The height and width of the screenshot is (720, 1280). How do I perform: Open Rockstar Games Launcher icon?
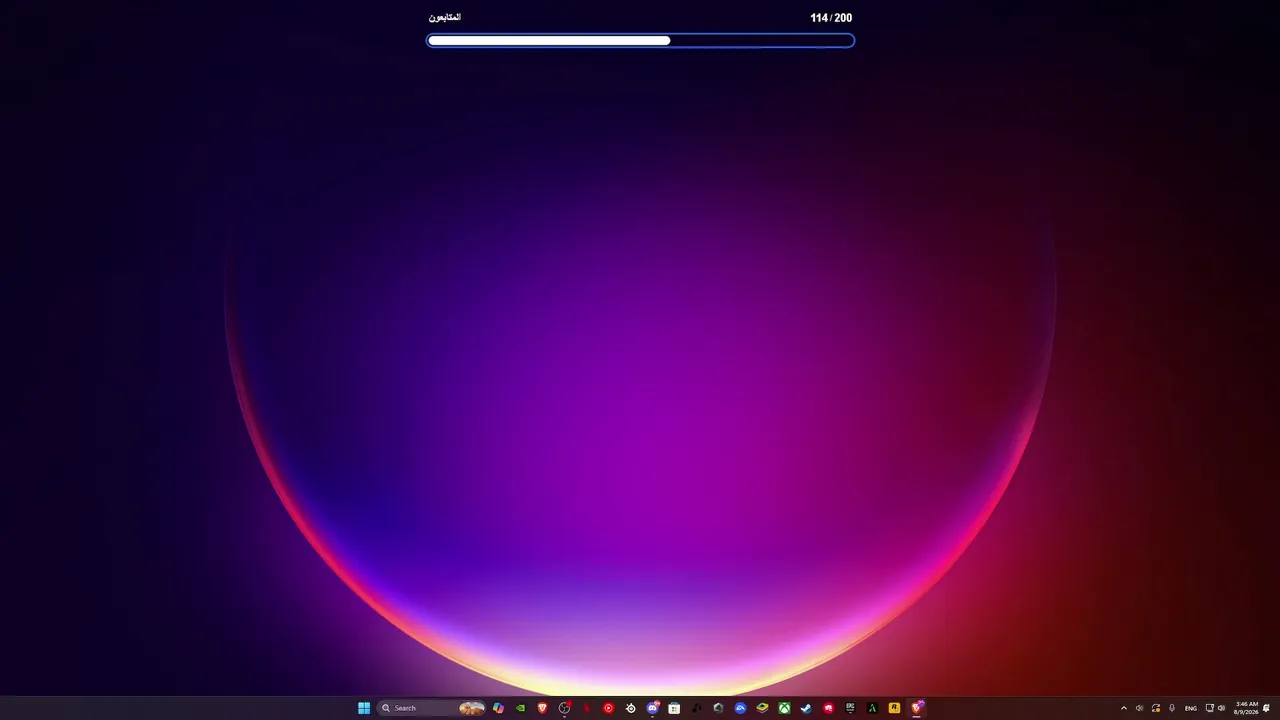tap(894, 708)
